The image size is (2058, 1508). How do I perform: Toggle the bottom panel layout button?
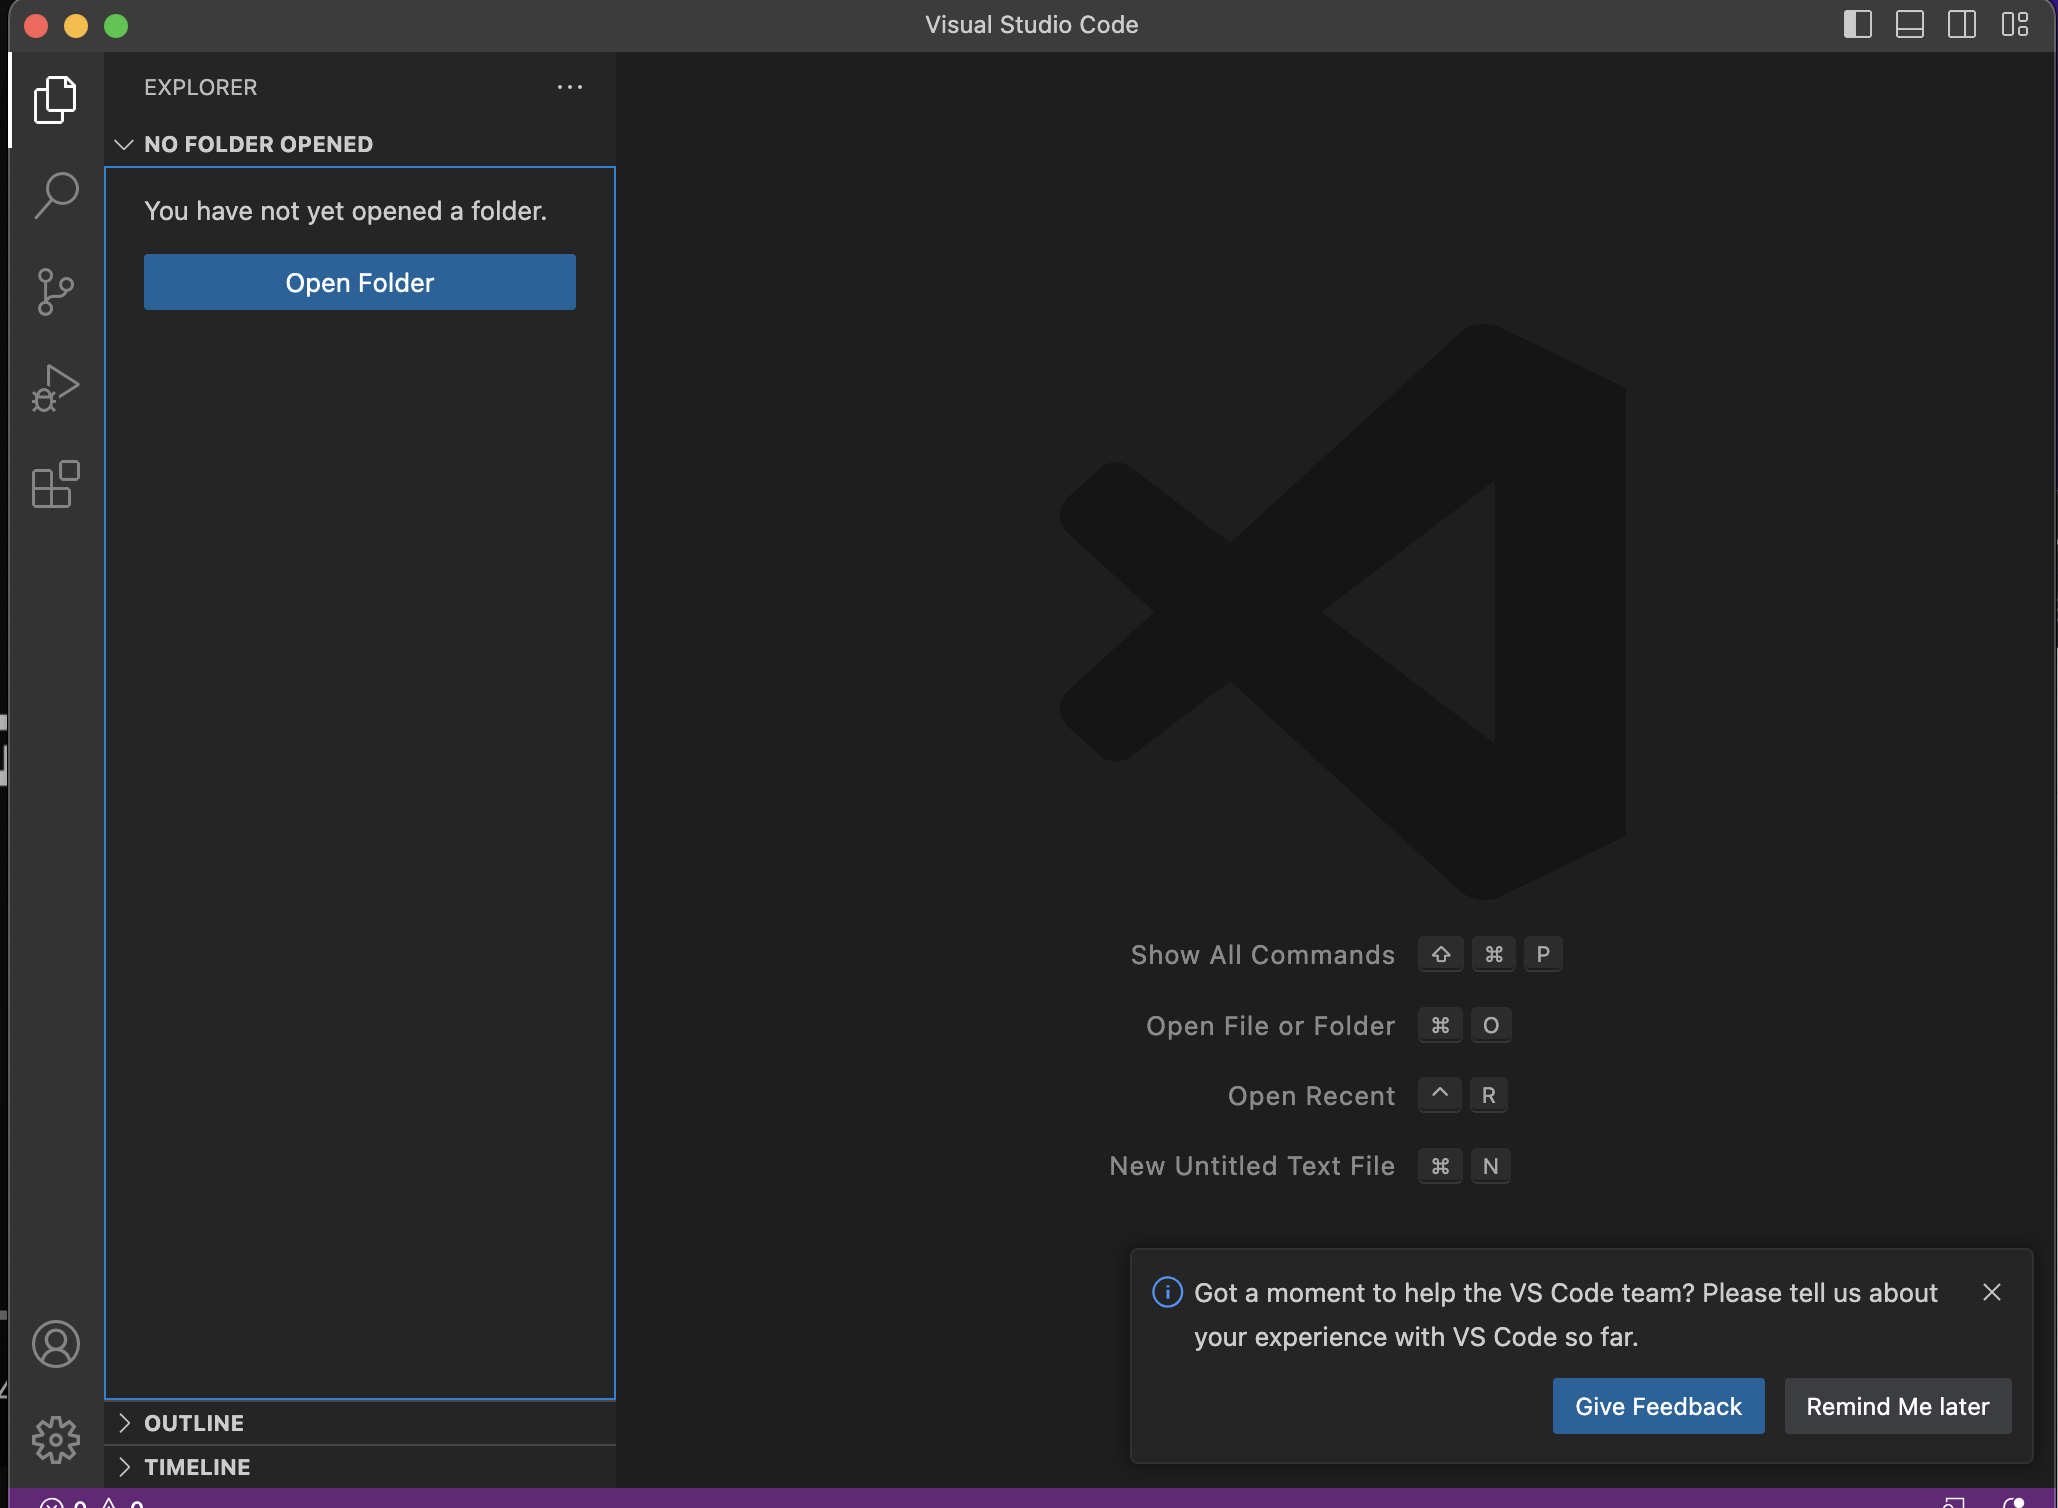point(1909,25)
